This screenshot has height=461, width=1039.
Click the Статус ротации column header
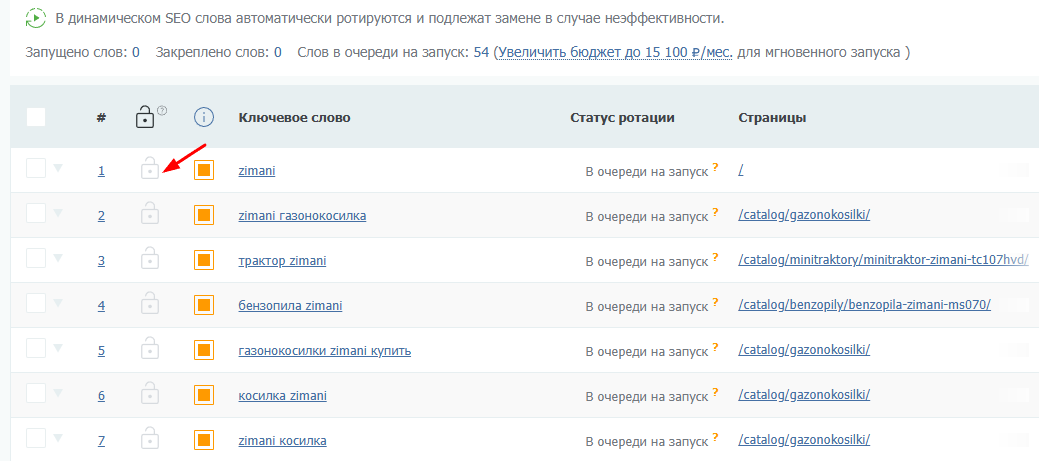[622, 118]
